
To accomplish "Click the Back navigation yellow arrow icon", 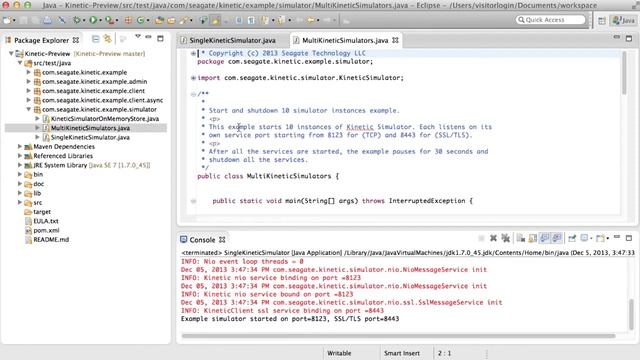I will pyautogui.click(x=311, y=20).
